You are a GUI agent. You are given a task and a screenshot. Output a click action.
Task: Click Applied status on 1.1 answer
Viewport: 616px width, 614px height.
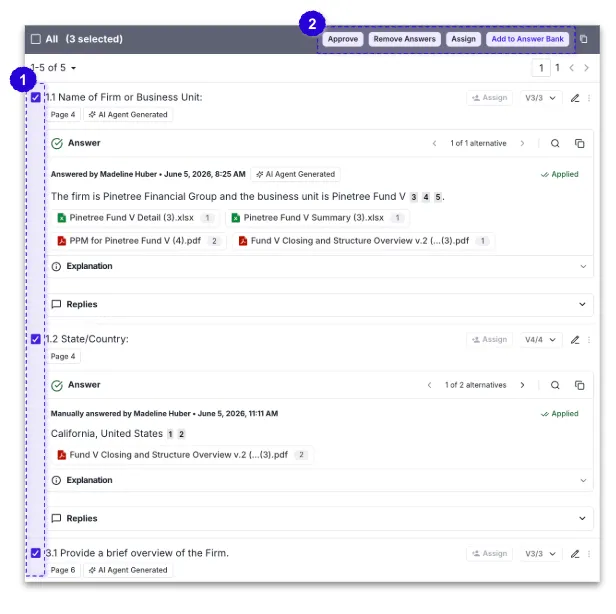point(559,174)
